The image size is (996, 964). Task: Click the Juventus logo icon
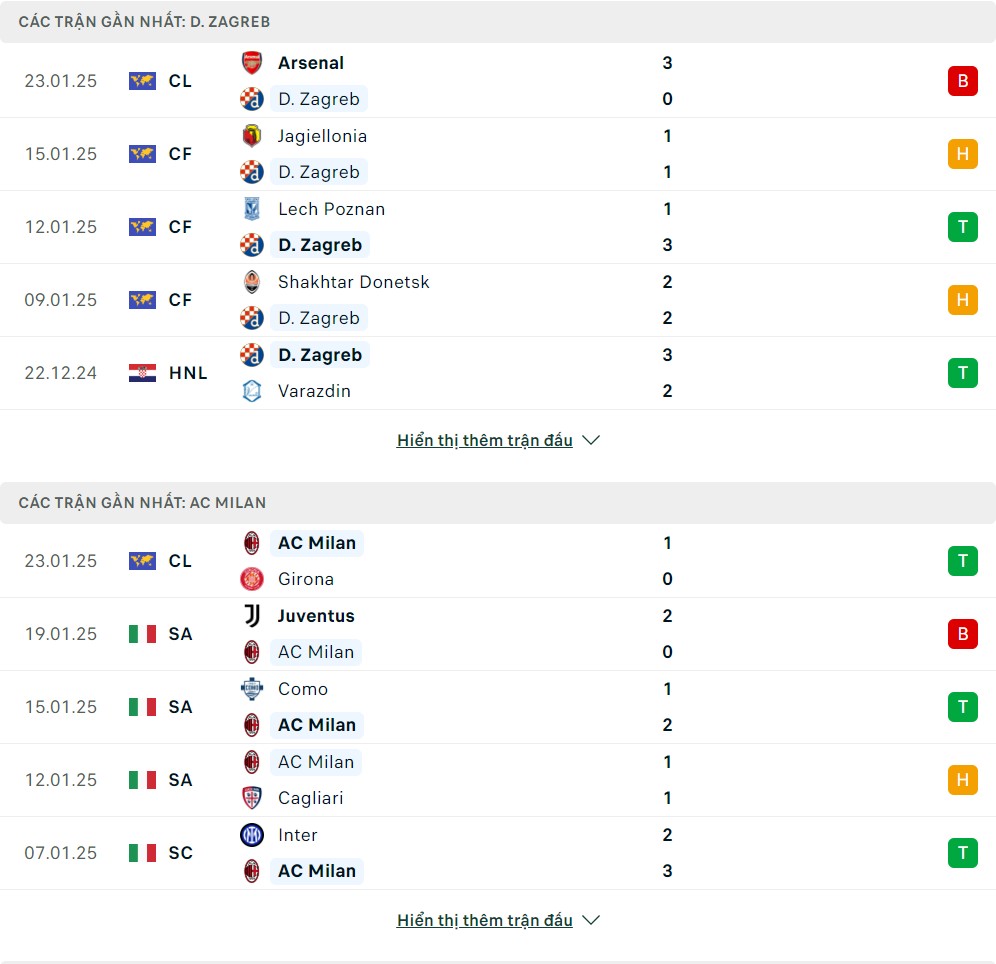(252, 616)
